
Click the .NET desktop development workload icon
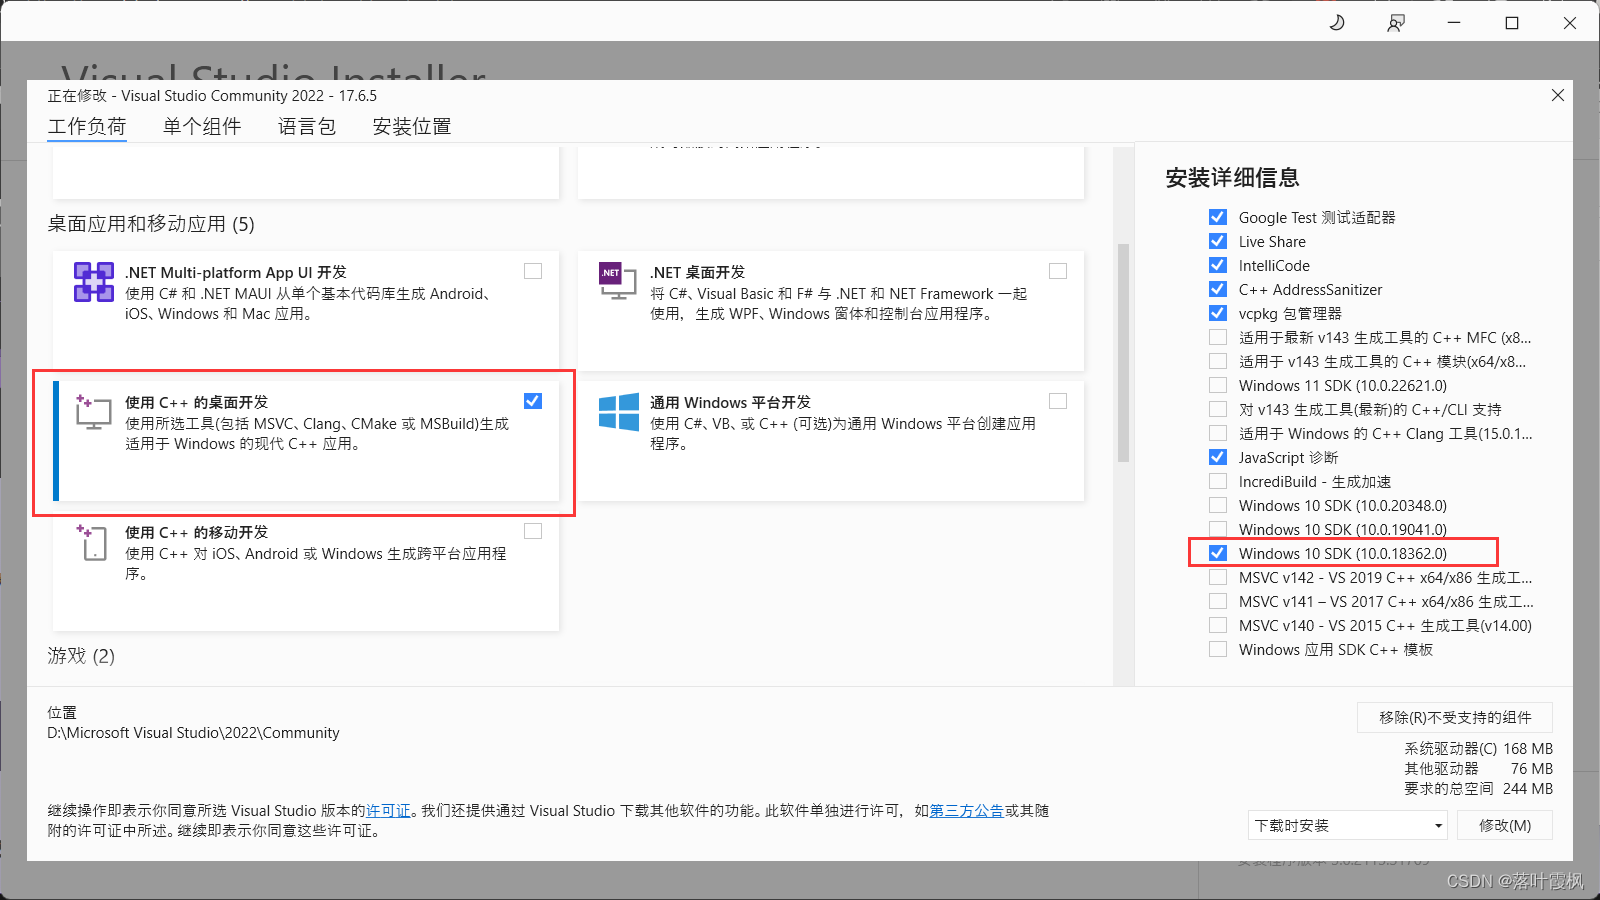point(617,281)
